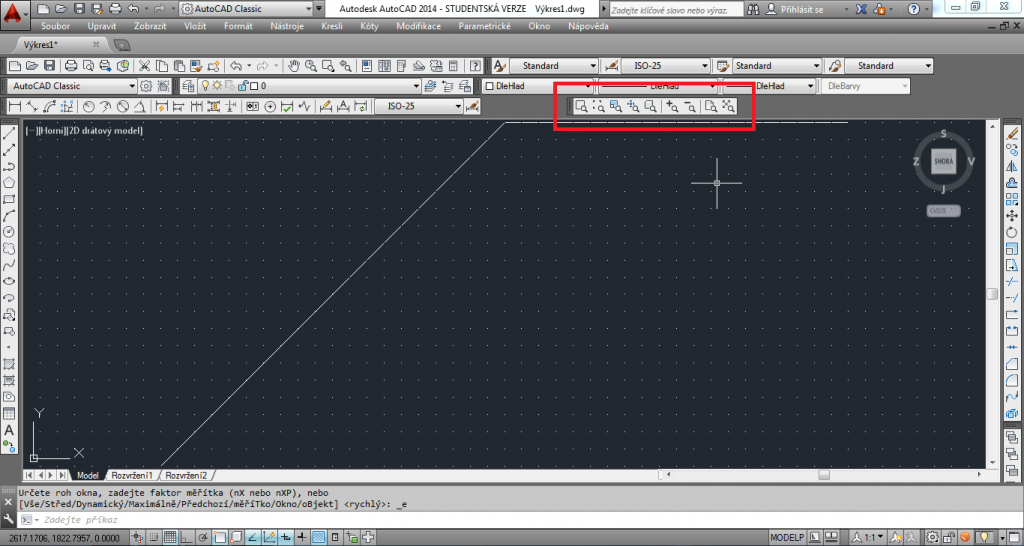
Task: Open the Layer Properties Manager icon
Action: 188,86
